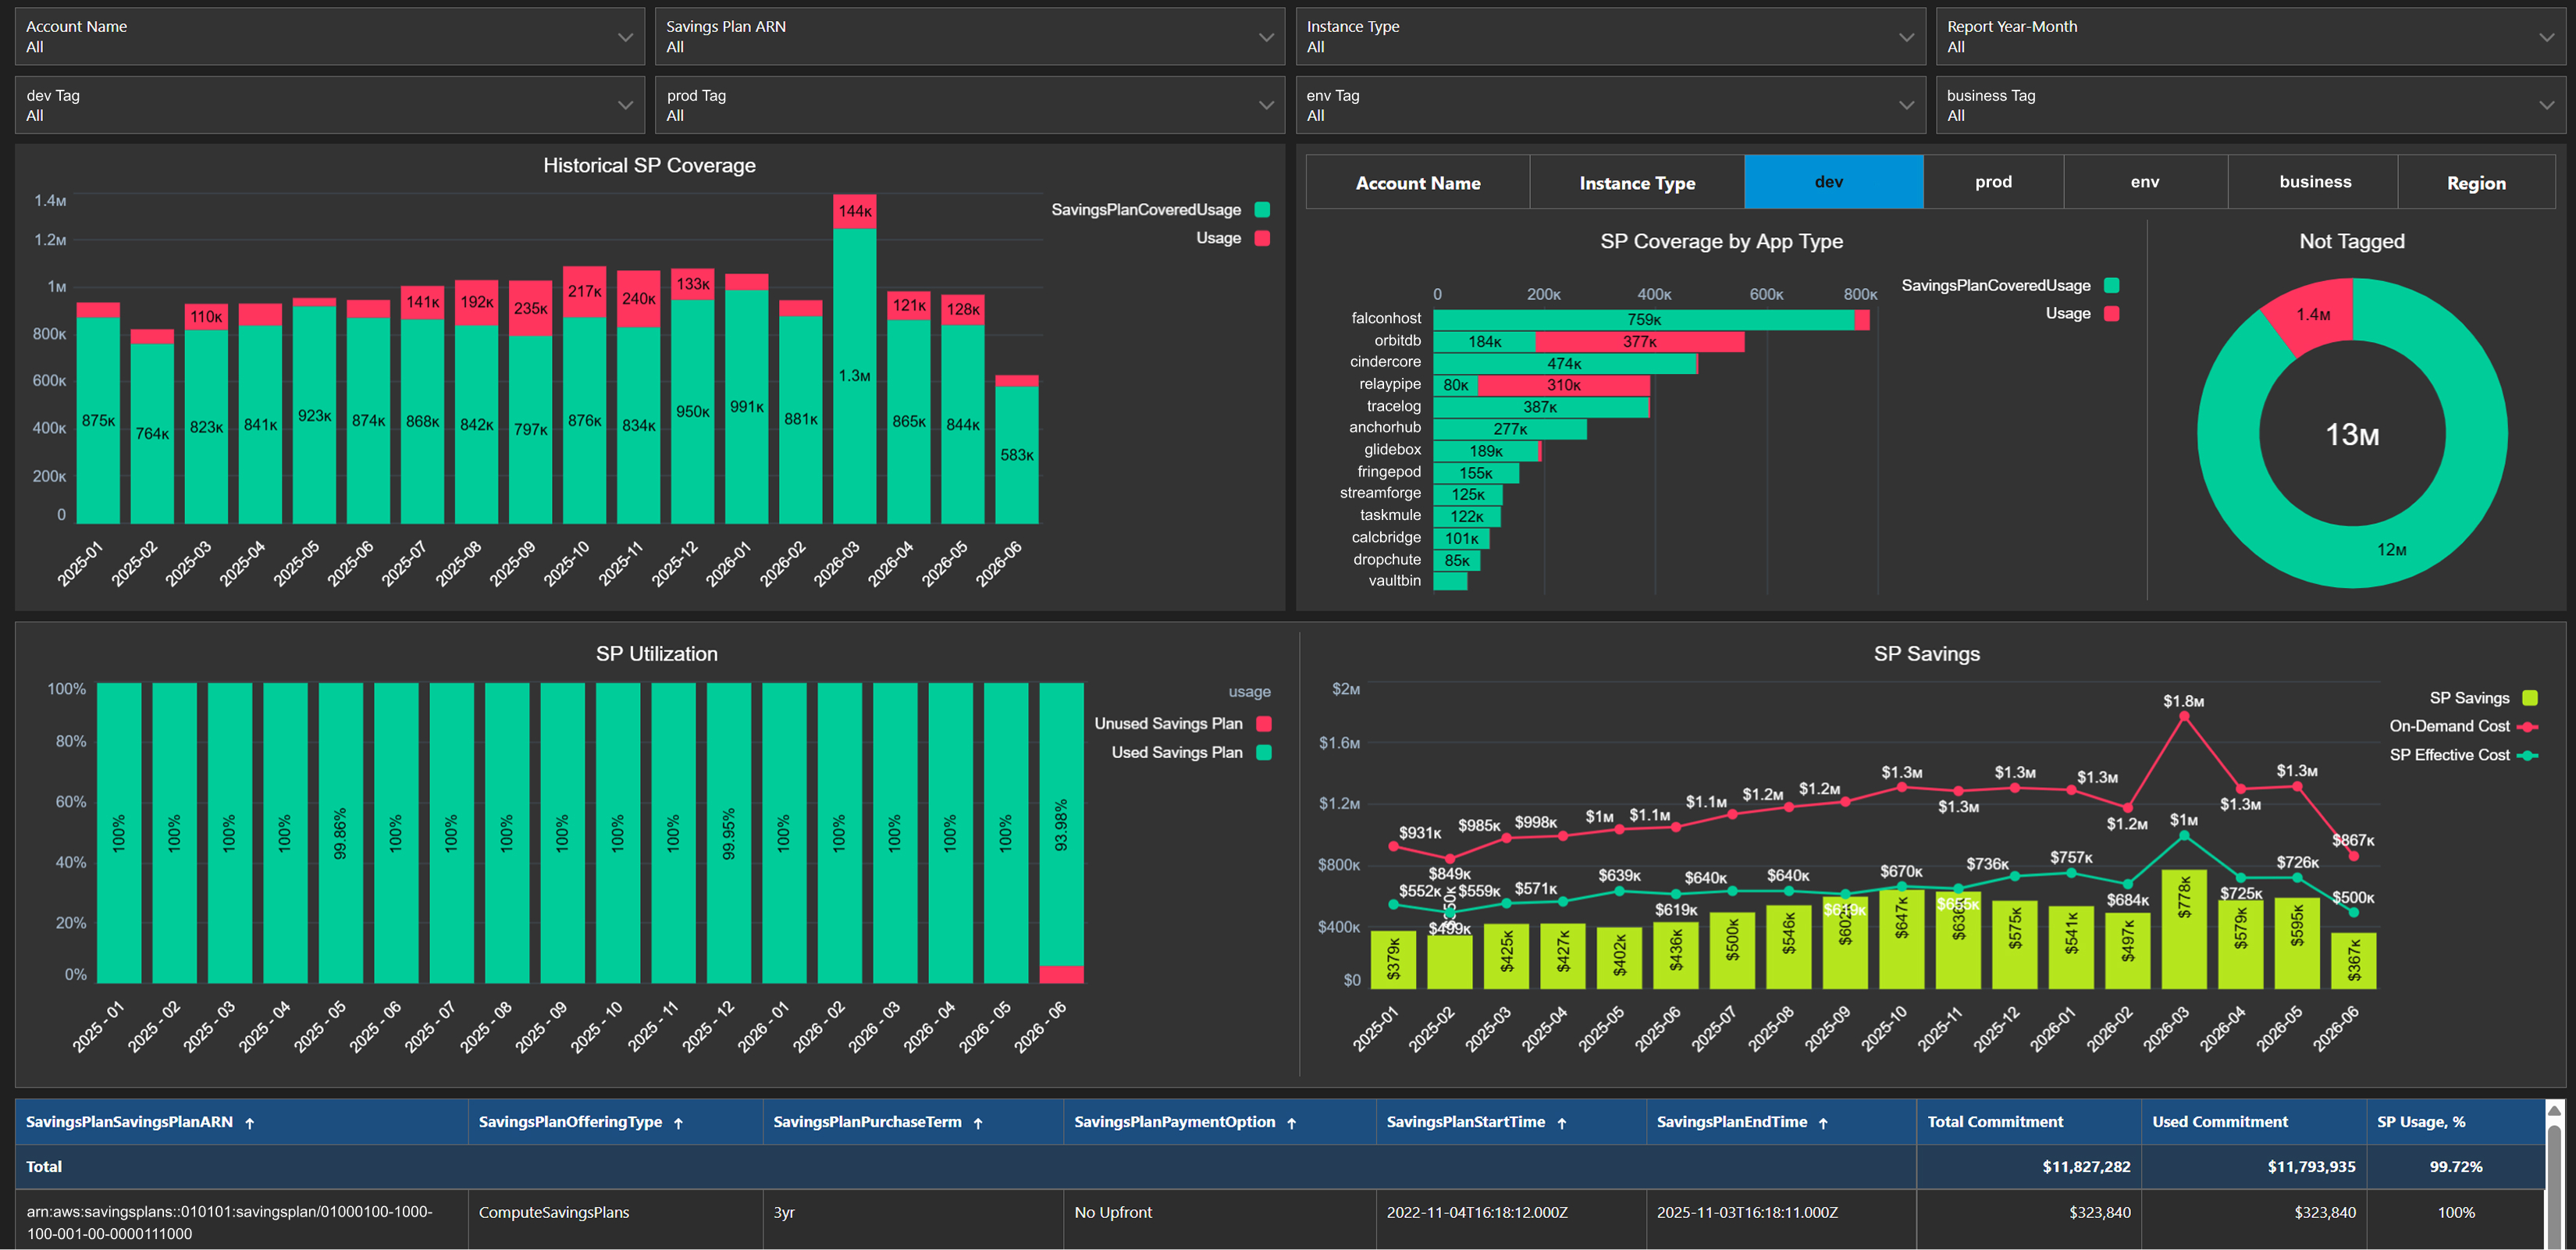Click the Total Commitment column header
The height and width of the screenshot is (1250, 2576).
2028,1122
